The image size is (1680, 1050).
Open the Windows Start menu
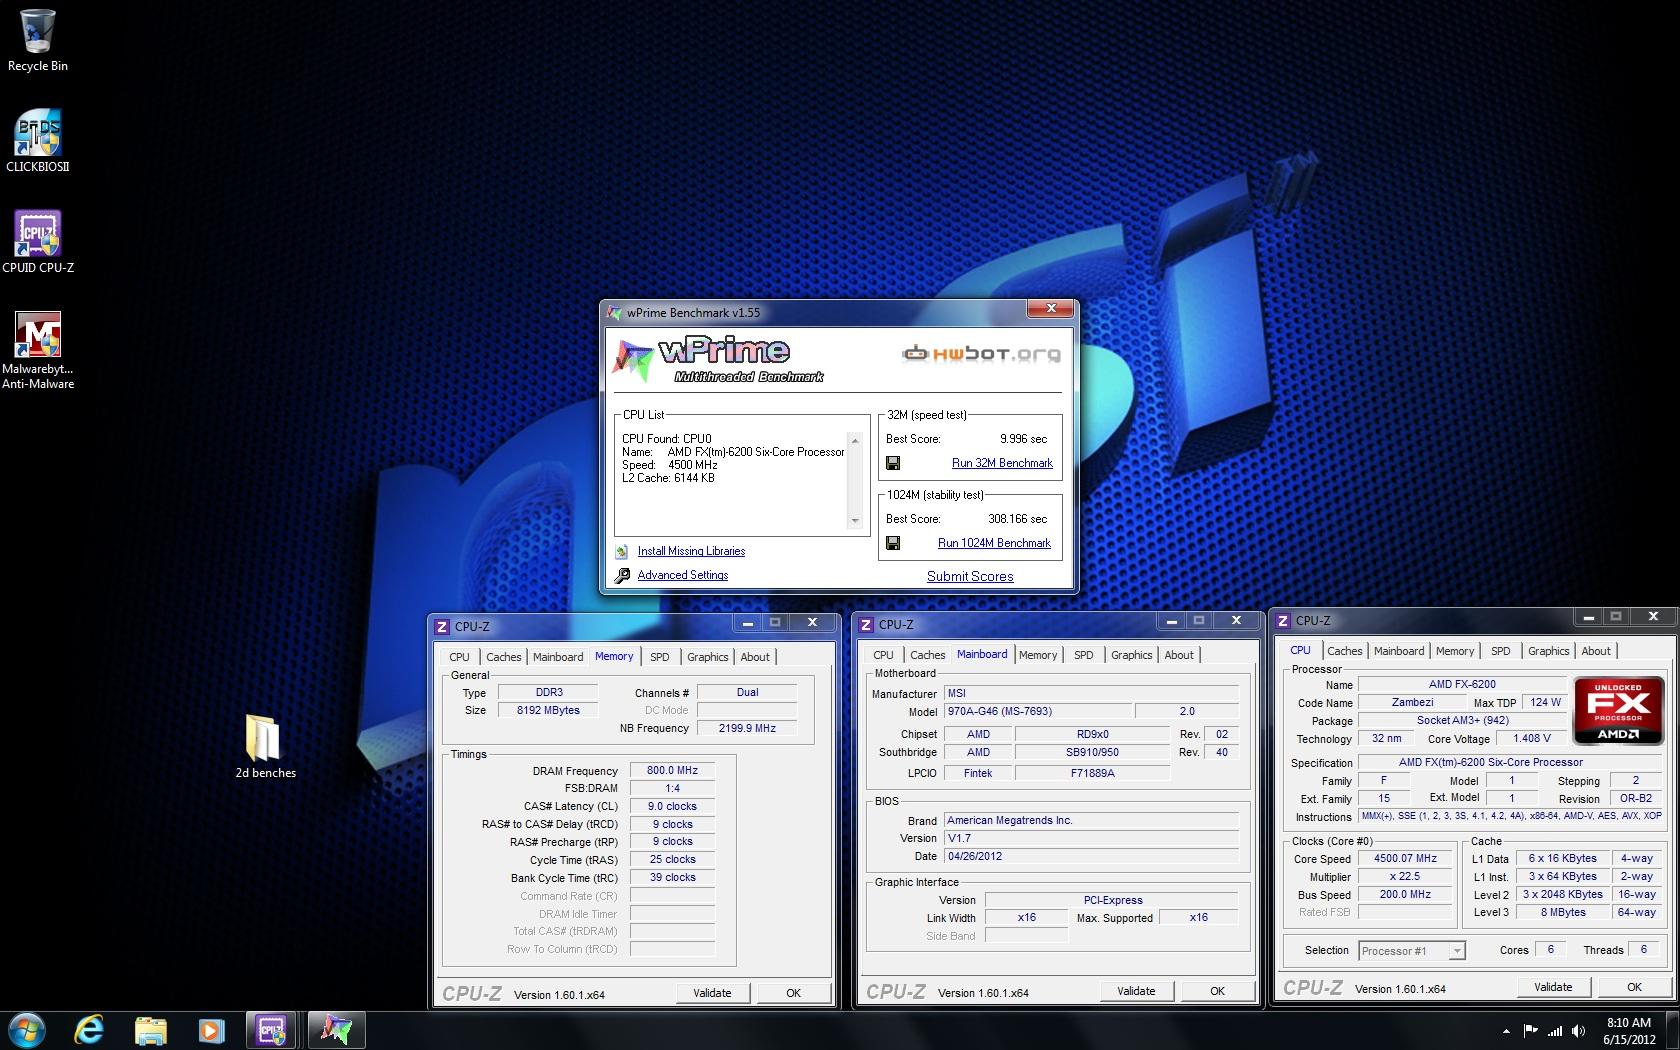click(27, 1029)
